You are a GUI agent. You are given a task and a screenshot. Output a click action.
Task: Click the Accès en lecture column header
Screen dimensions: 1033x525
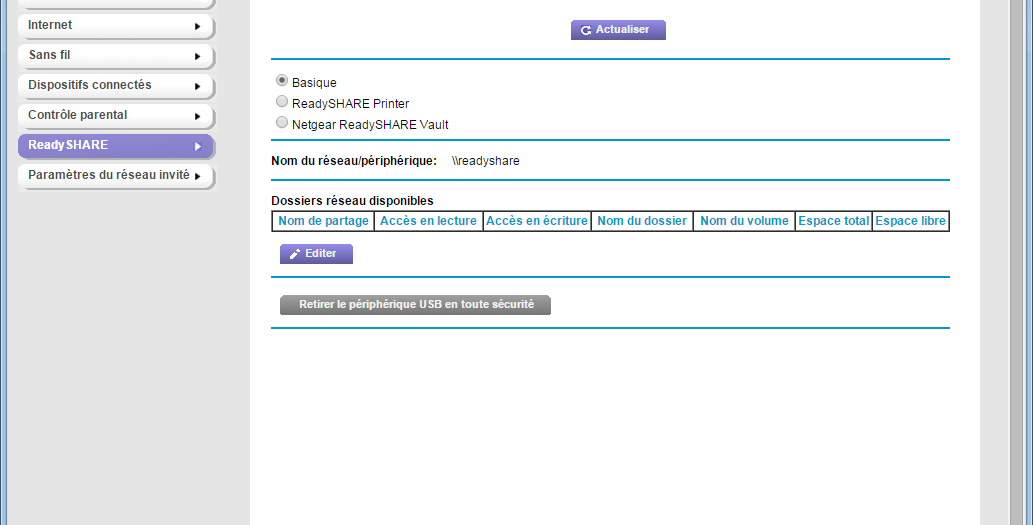428,221
